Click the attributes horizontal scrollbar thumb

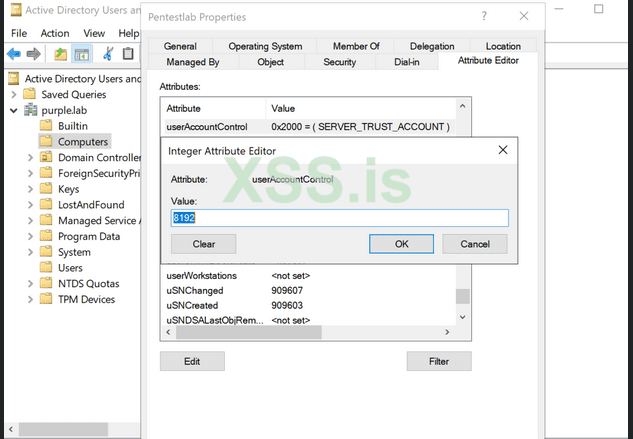pos(249,332)
